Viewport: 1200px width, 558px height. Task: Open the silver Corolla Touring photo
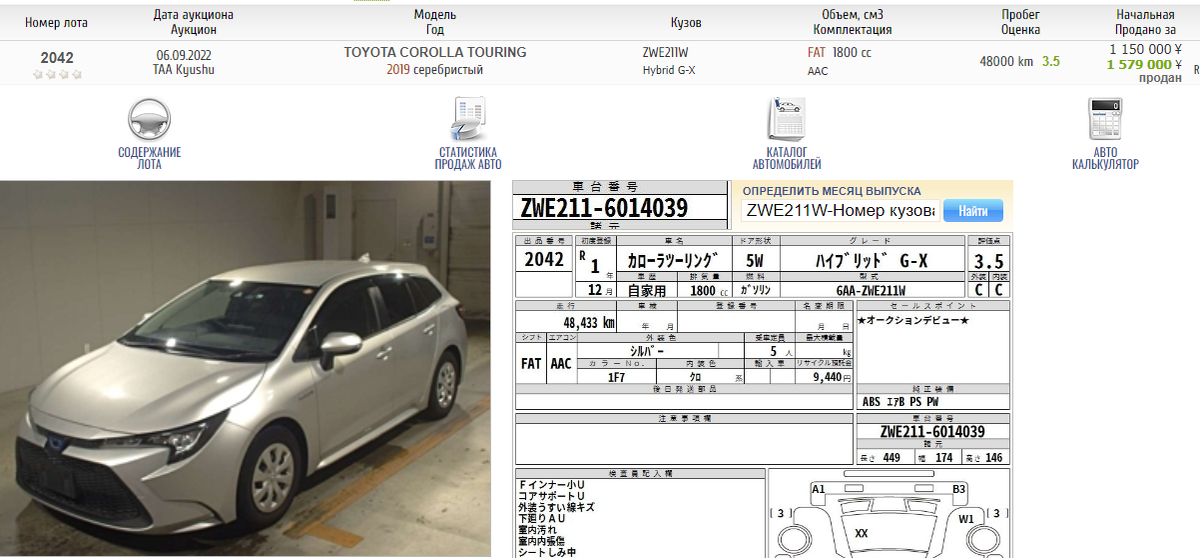point(245,368)
